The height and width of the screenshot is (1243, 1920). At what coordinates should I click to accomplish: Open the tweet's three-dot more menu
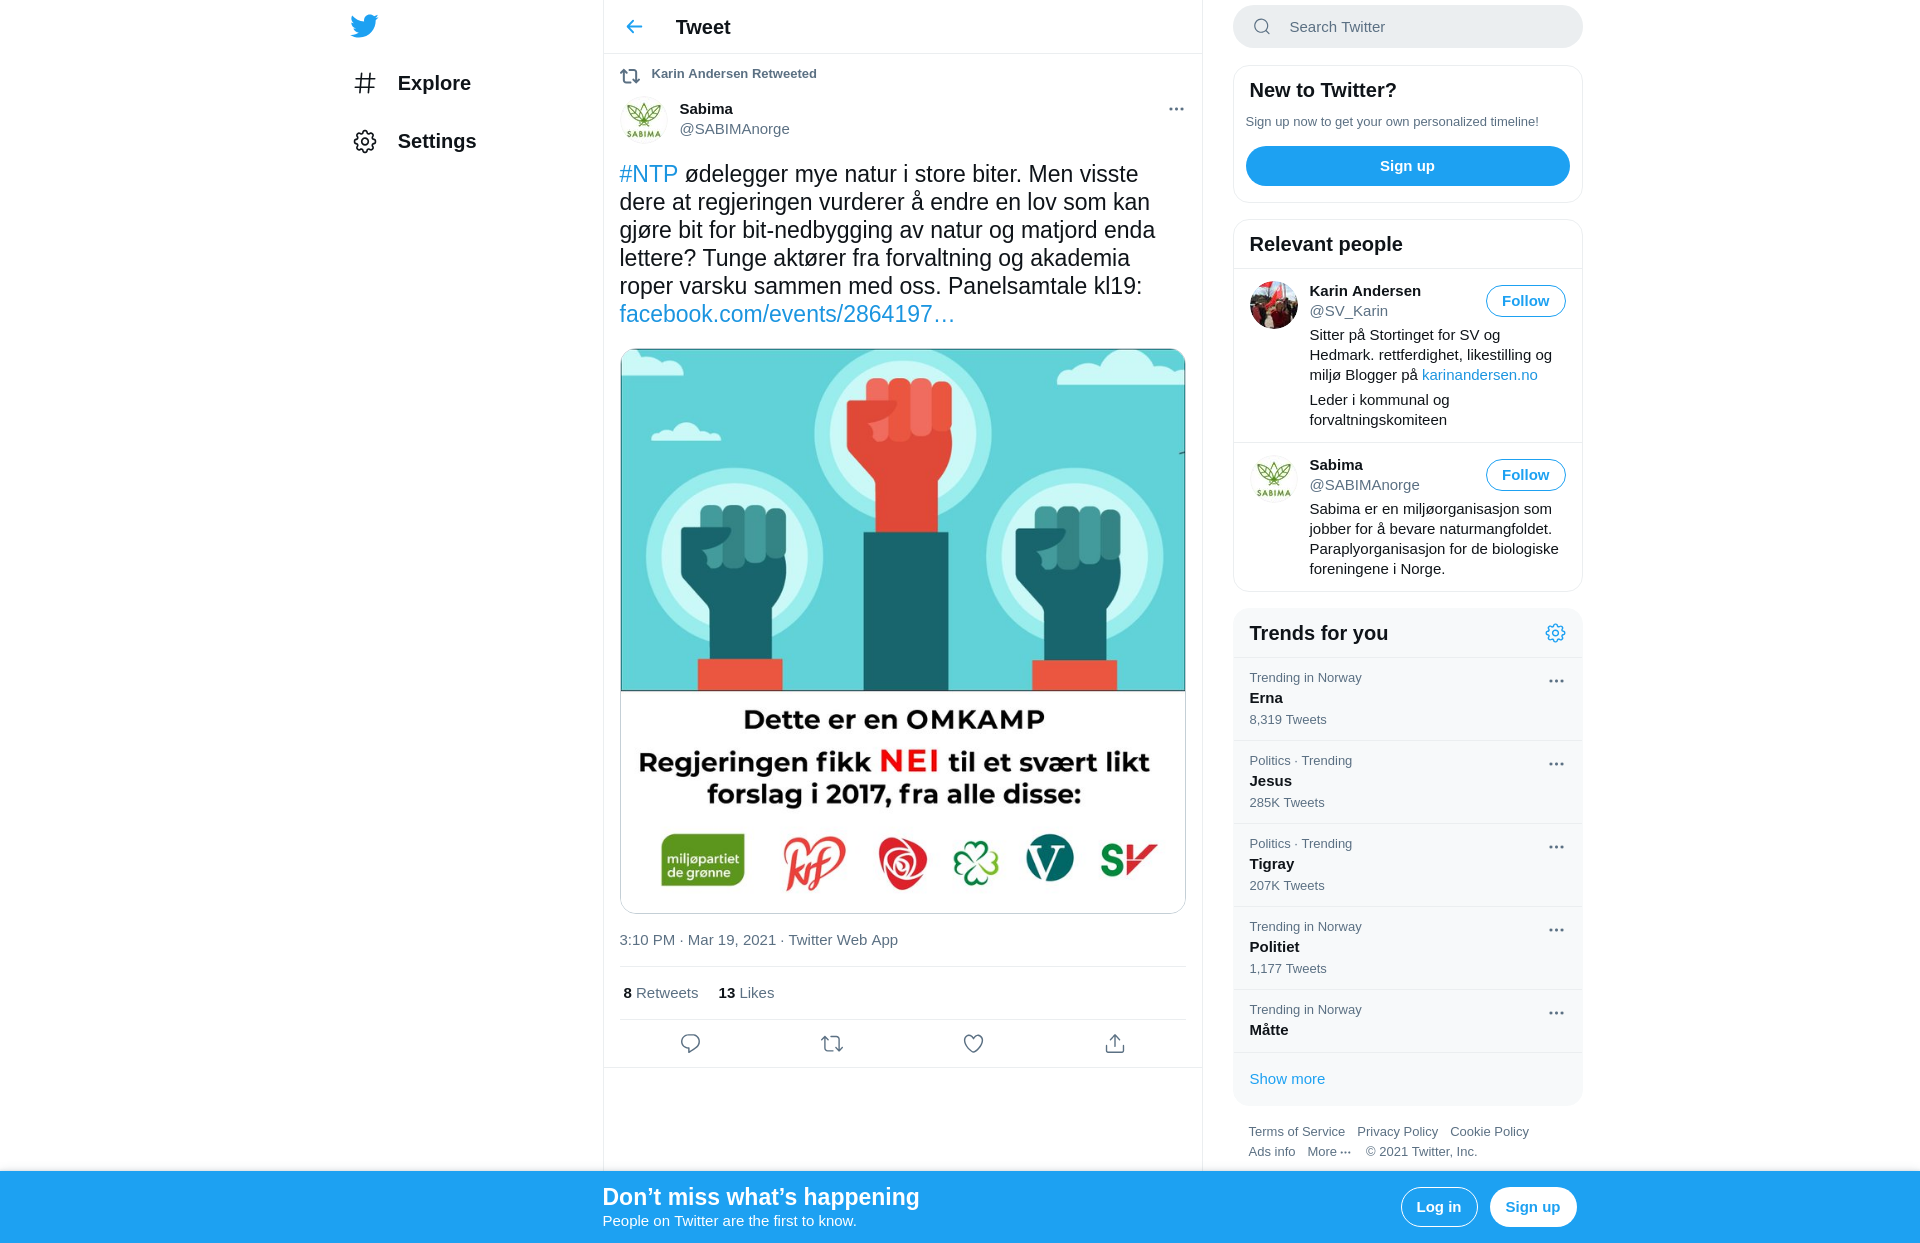coord(1176,109)
